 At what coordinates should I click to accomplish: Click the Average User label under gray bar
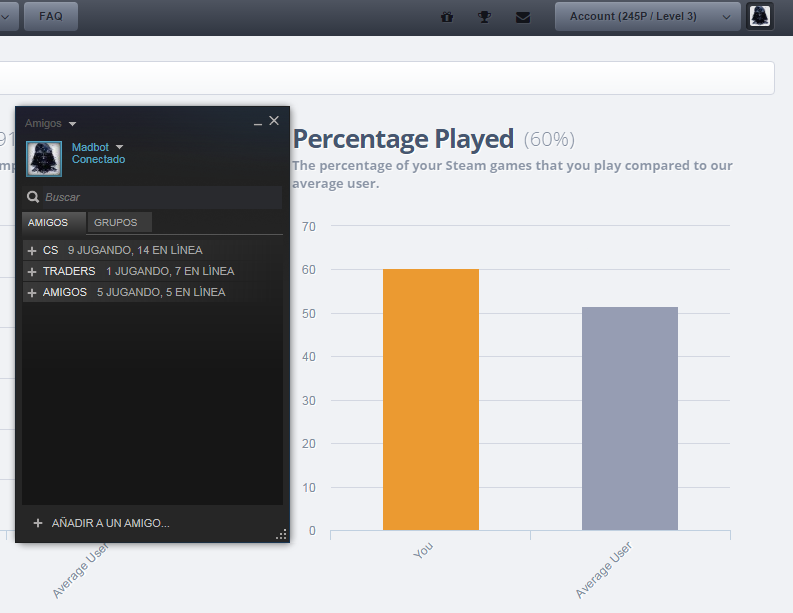point(604,570)
